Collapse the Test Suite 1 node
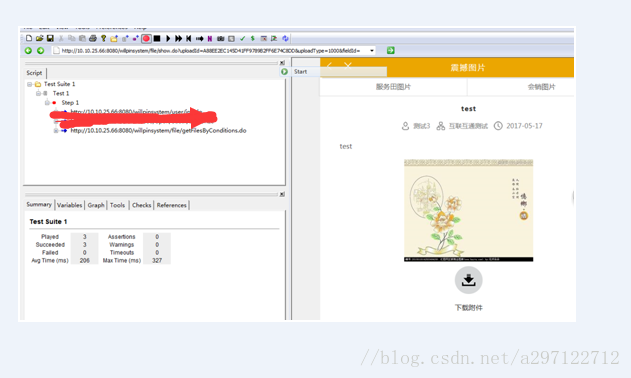This screenshot has height=378, width=631. (29, 84)
